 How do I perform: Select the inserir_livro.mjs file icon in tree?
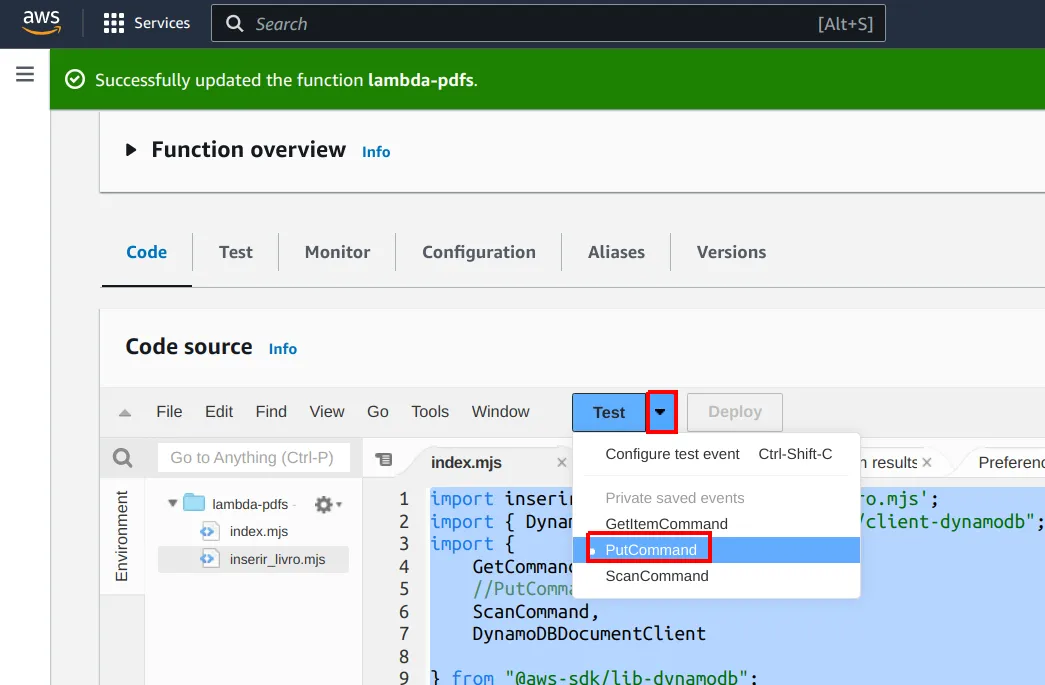[x=209, y=559]
